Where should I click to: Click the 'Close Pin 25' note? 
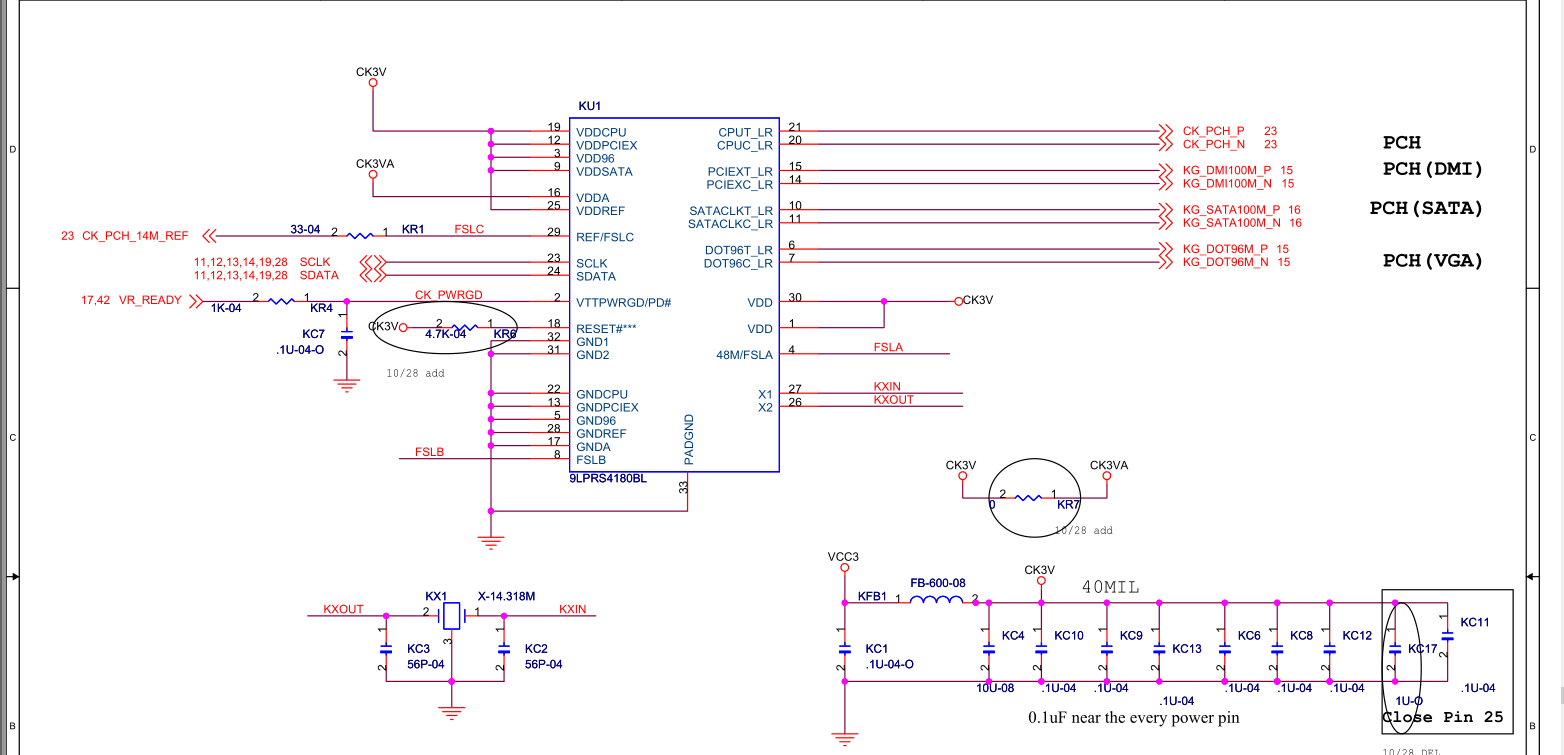(x=1442, y=717)
